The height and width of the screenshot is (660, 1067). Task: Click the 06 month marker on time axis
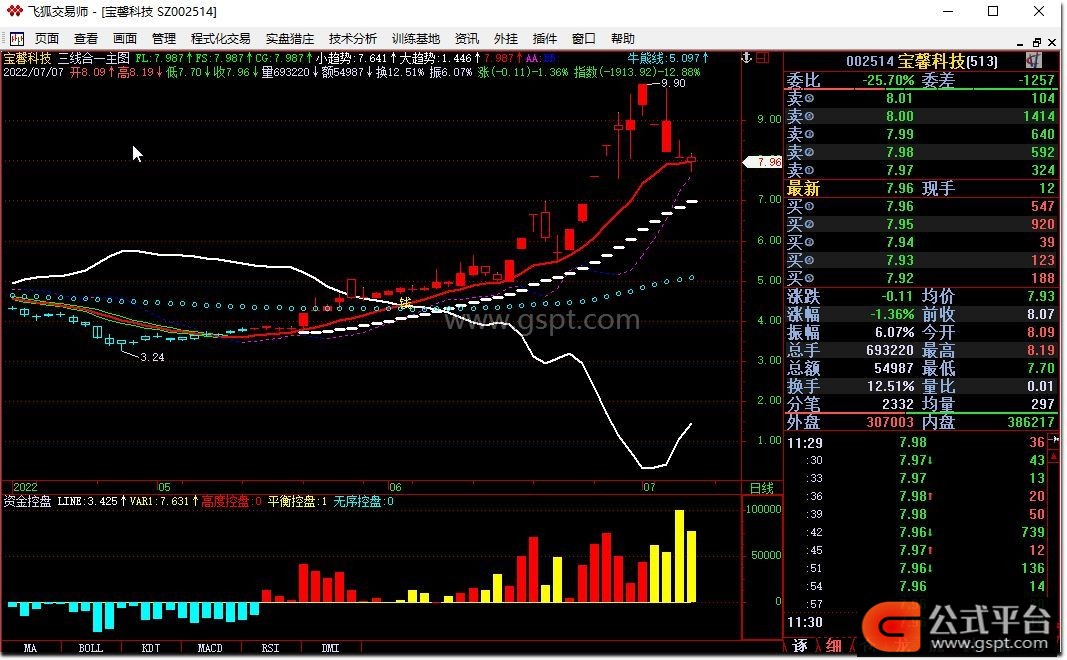[x=395, y=487]
